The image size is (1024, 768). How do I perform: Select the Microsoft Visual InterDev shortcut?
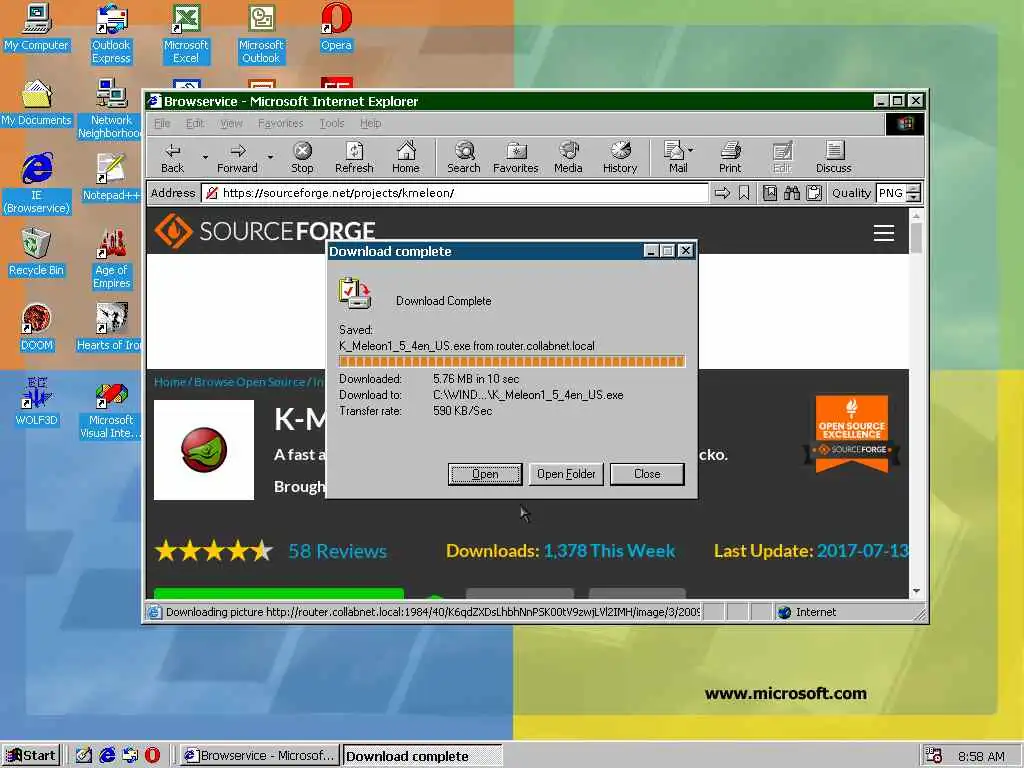click(x=111, y=409)
